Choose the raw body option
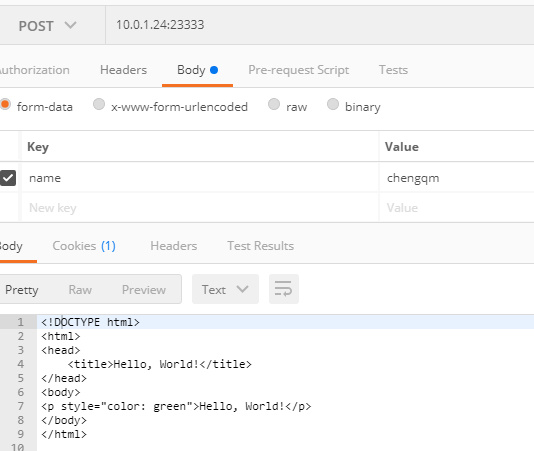Screen dimensions: 534x451 (274, 104)
